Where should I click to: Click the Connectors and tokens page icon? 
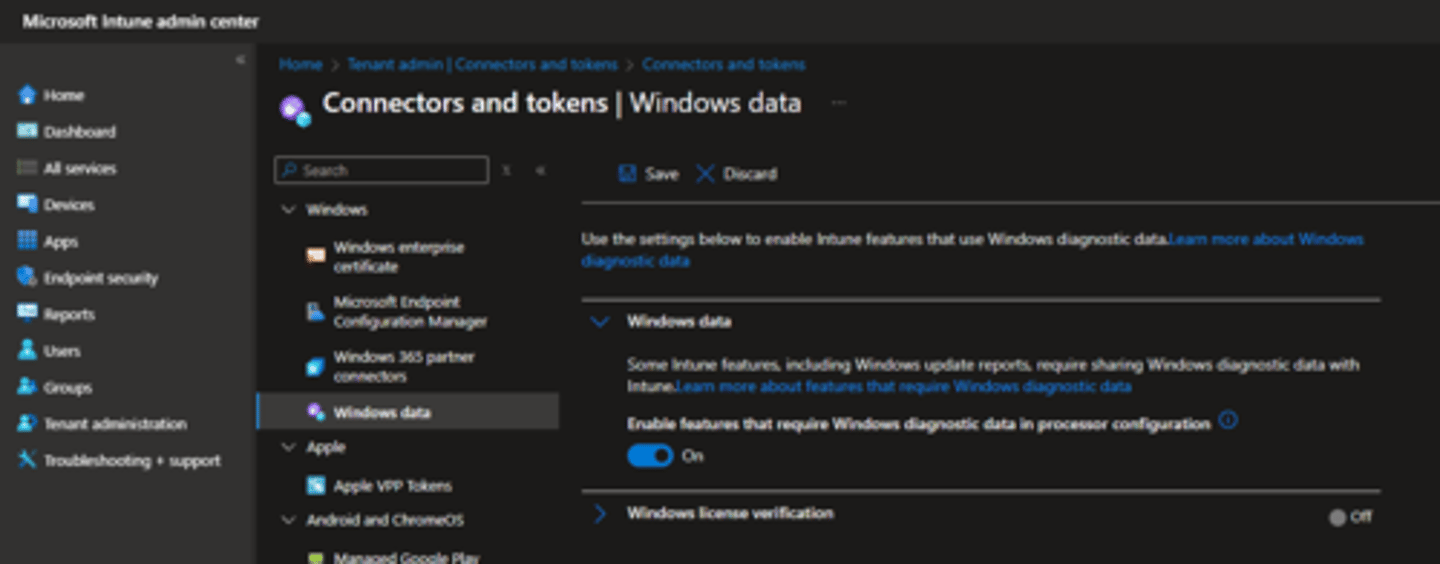295,110
